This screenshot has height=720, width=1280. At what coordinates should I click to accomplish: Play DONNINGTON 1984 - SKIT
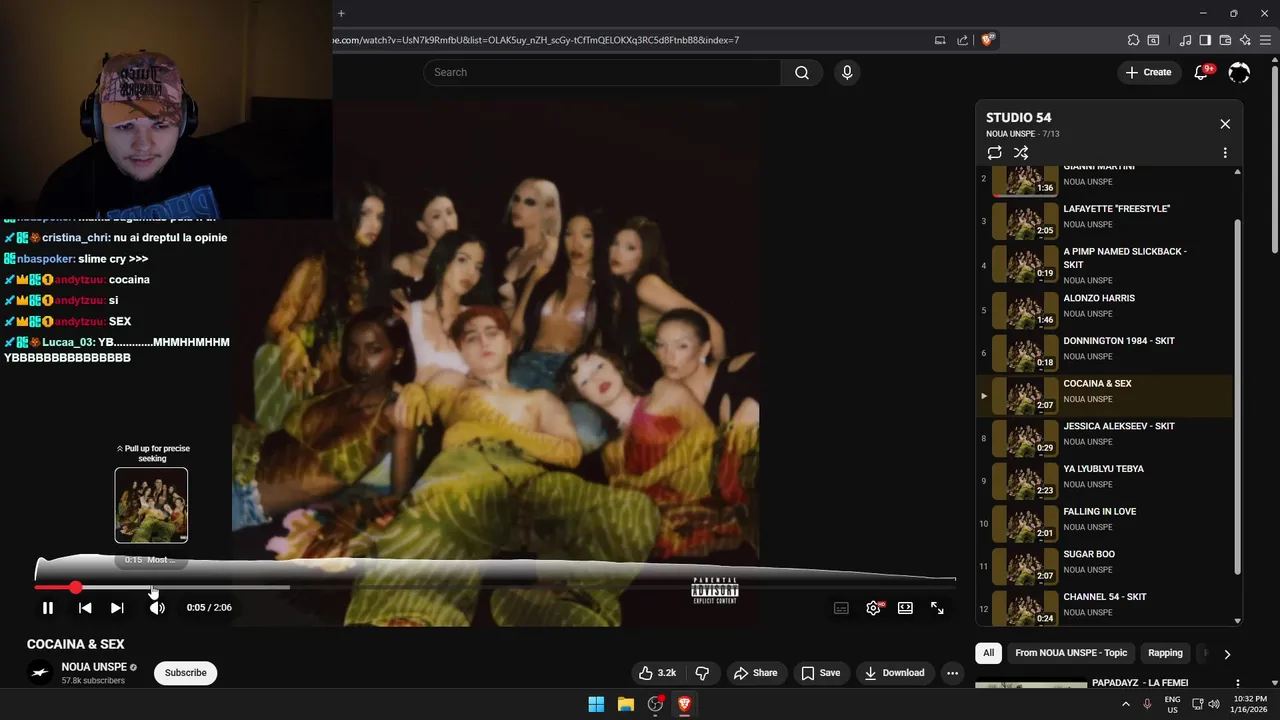coord(1105,353)
